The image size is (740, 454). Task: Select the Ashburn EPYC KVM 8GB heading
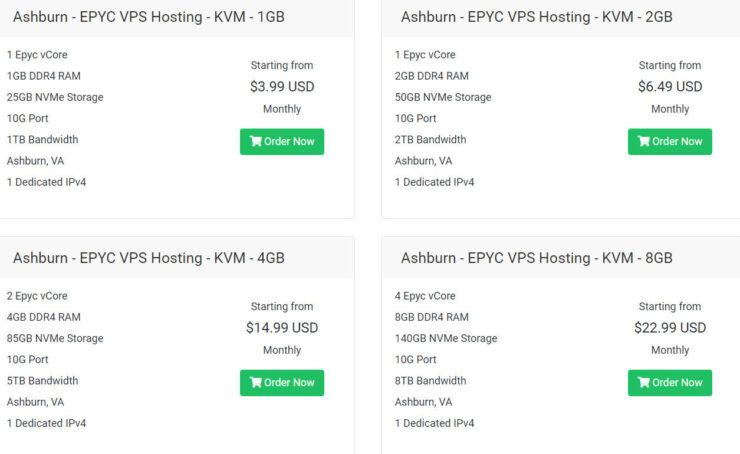pyautogui.click(x=537, y=258)
